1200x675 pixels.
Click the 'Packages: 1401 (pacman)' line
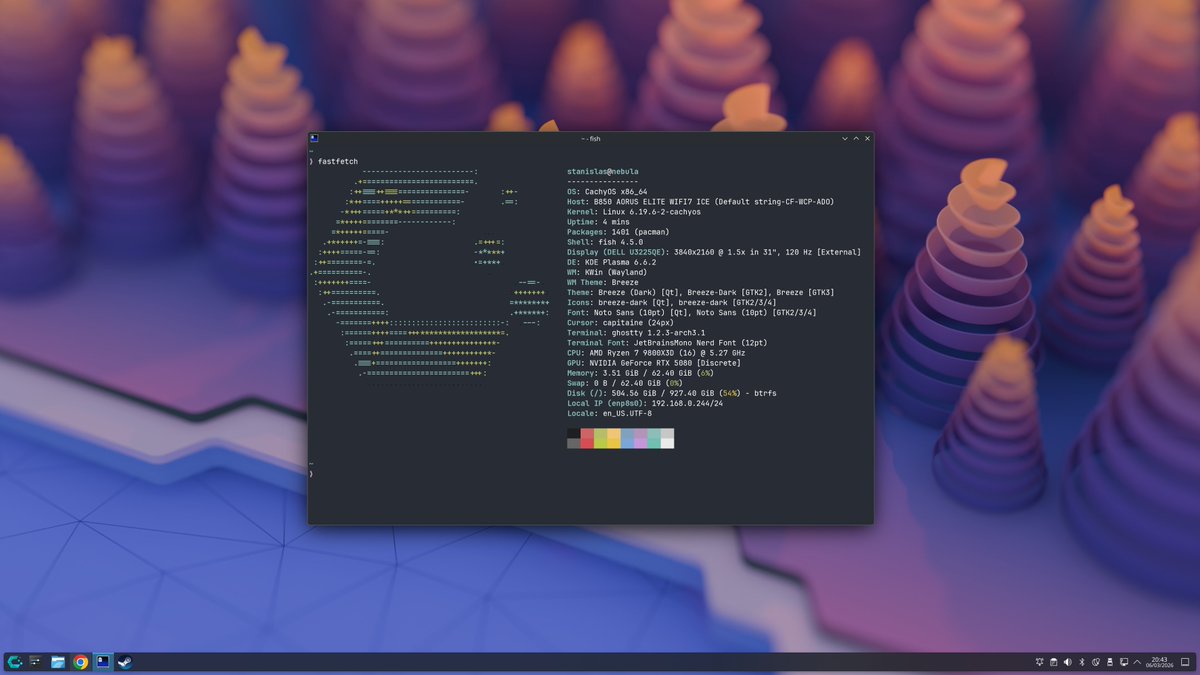pos(620,232)
